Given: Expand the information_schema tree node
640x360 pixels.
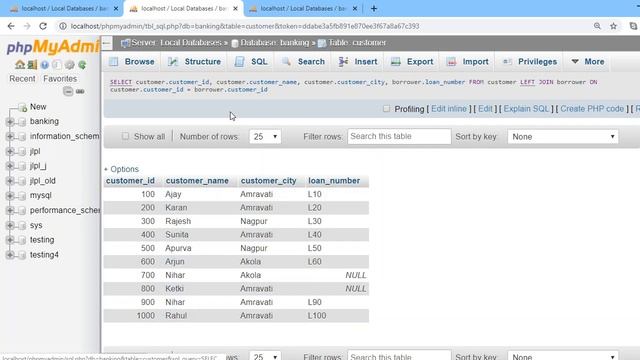Looking at the screenshot, I should point(10,136).
